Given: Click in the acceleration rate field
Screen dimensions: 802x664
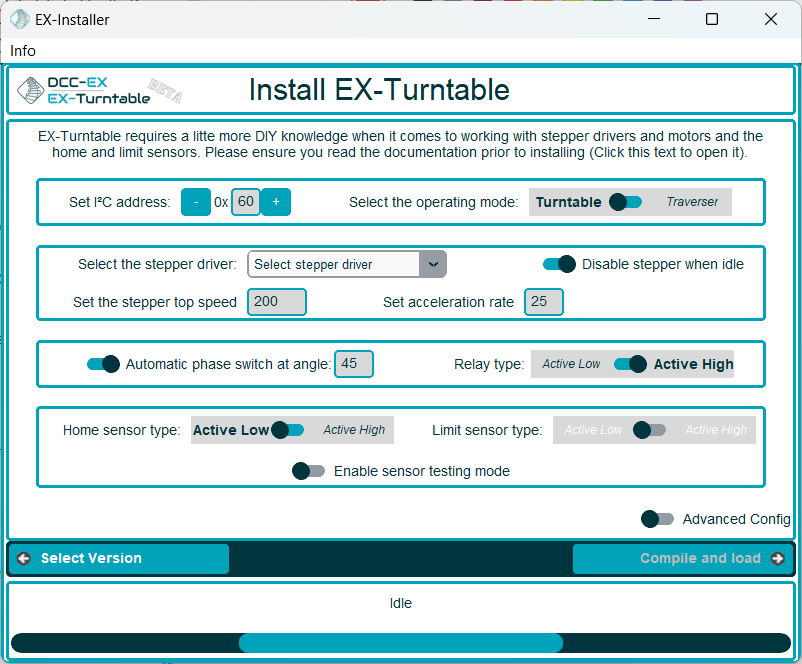Looking at the screenshot, I should pos(543,302).
